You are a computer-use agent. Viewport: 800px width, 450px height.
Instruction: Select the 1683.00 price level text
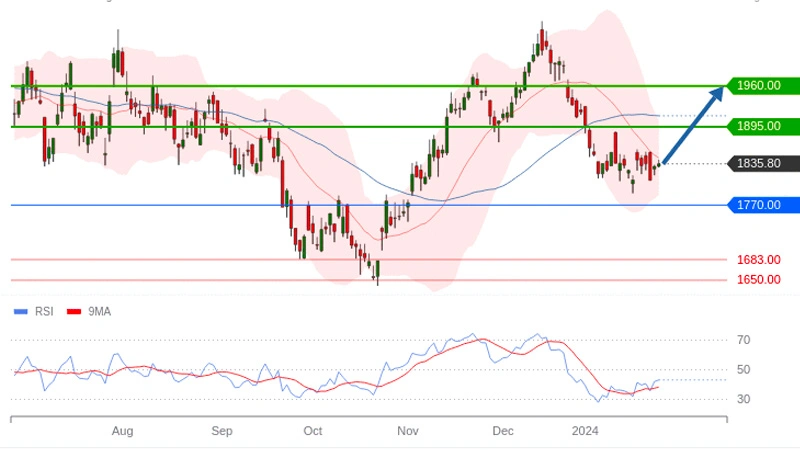(758, 260)
